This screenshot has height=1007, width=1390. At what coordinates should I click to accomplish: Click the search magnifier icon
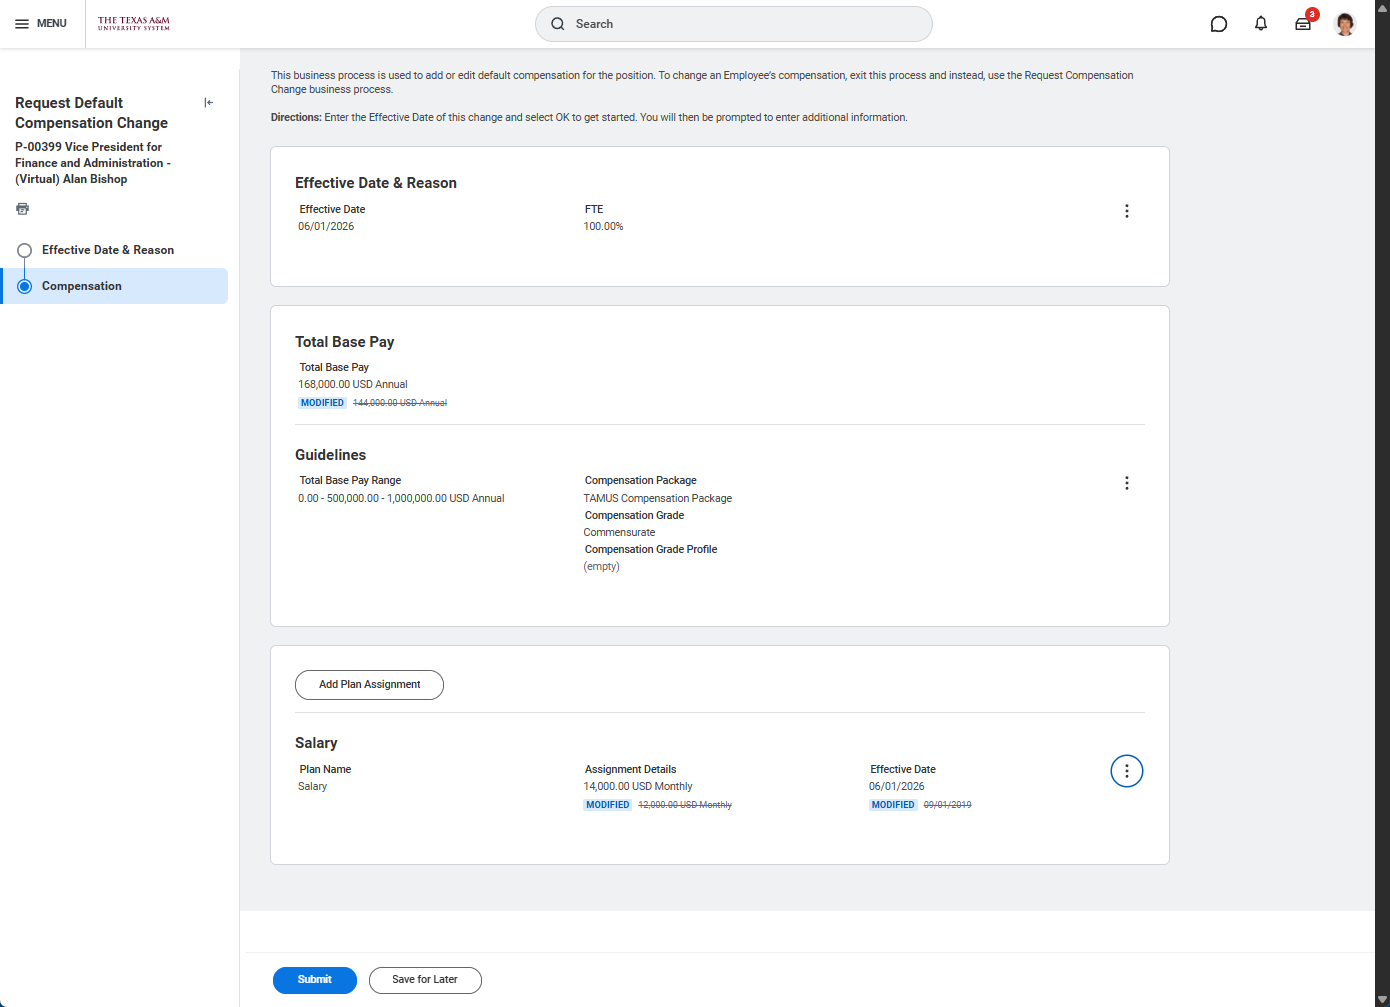pyautogui.click(x=558, y=24)
